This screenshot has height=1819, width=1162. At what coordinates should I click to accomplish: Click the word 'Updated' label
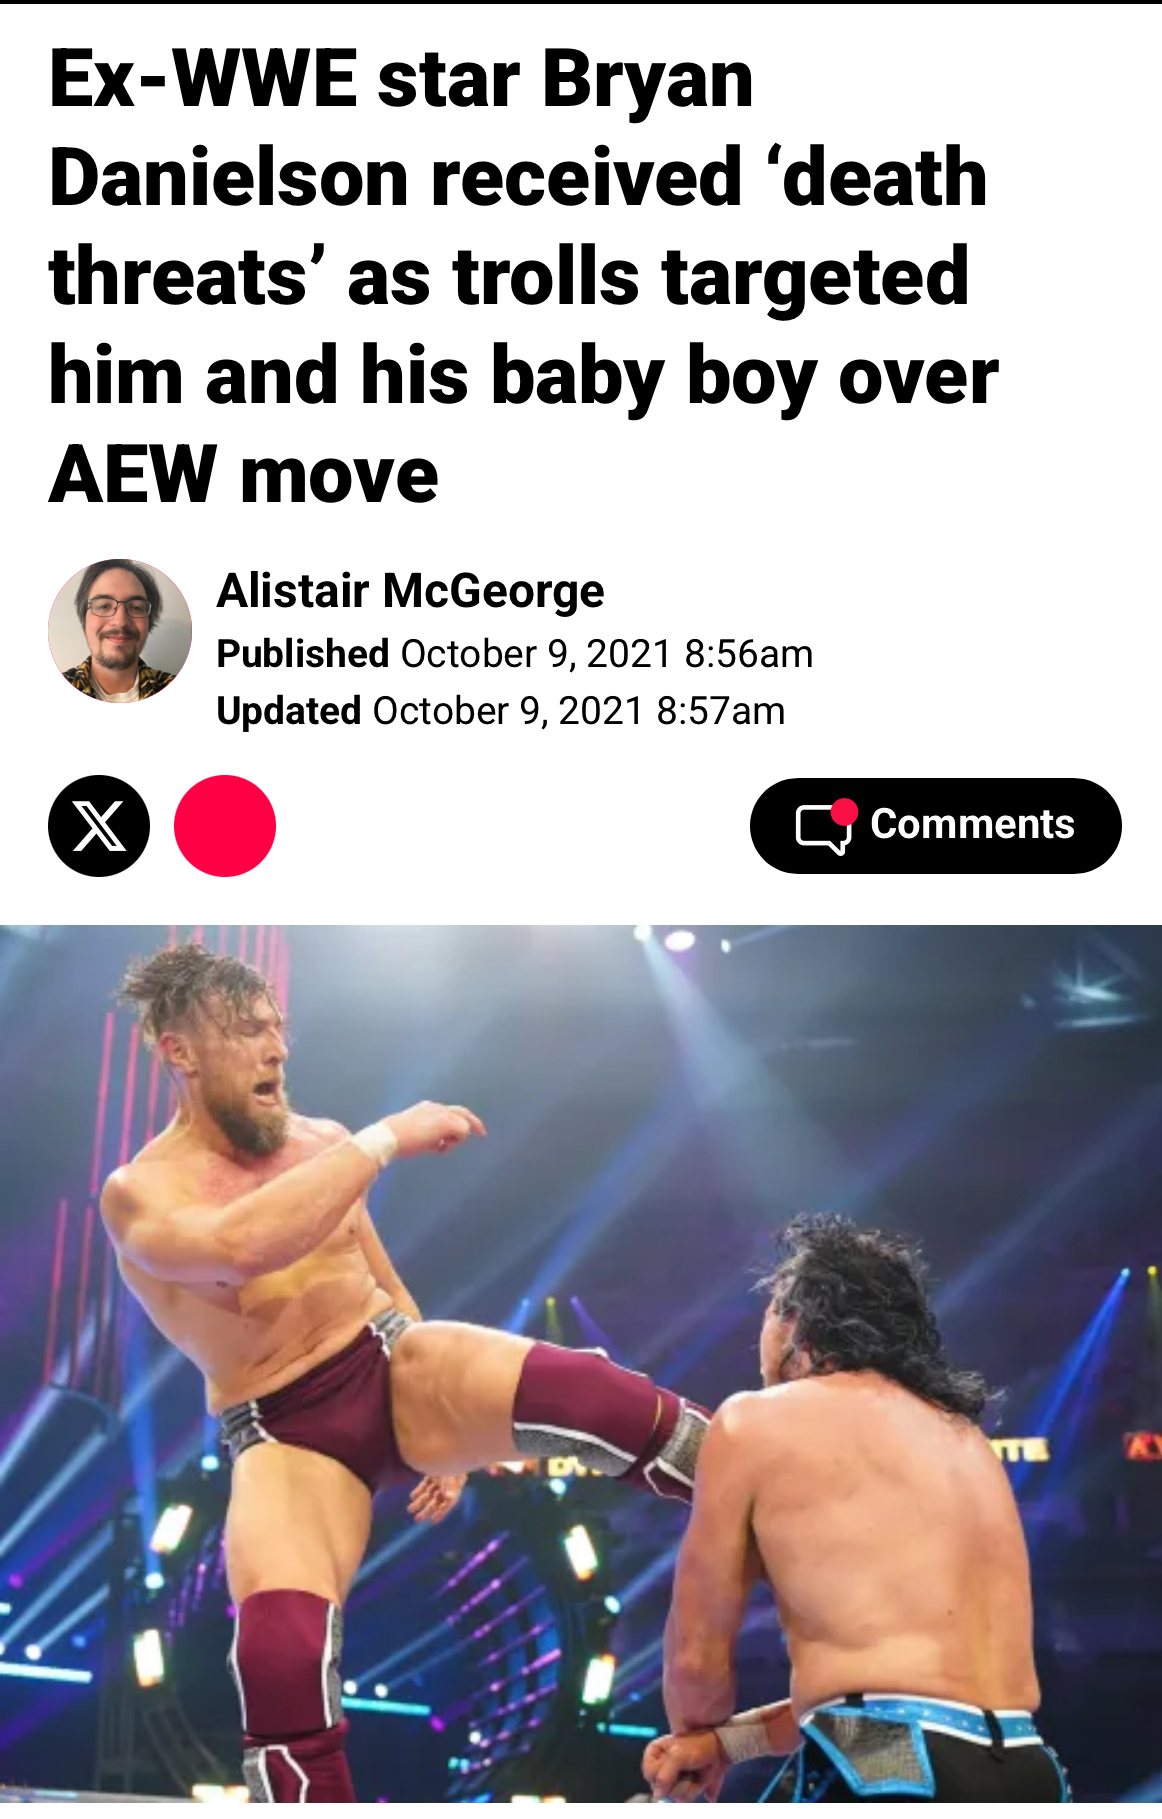(x=289, y=711)
